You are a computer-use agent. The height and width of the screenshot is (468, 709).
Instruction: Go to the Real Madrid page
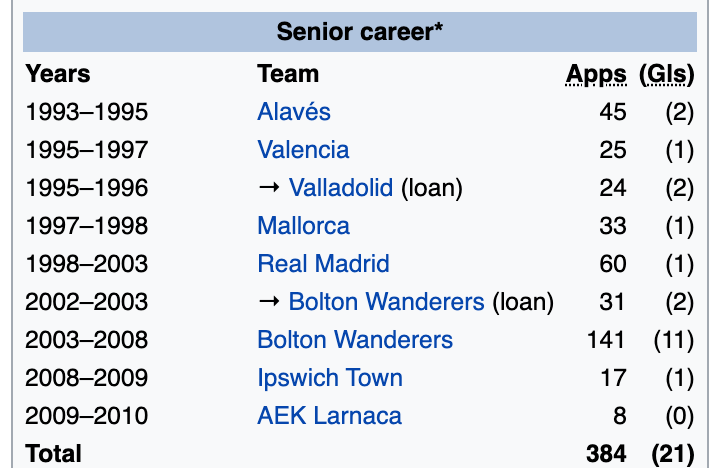click(x=323, y=263)
